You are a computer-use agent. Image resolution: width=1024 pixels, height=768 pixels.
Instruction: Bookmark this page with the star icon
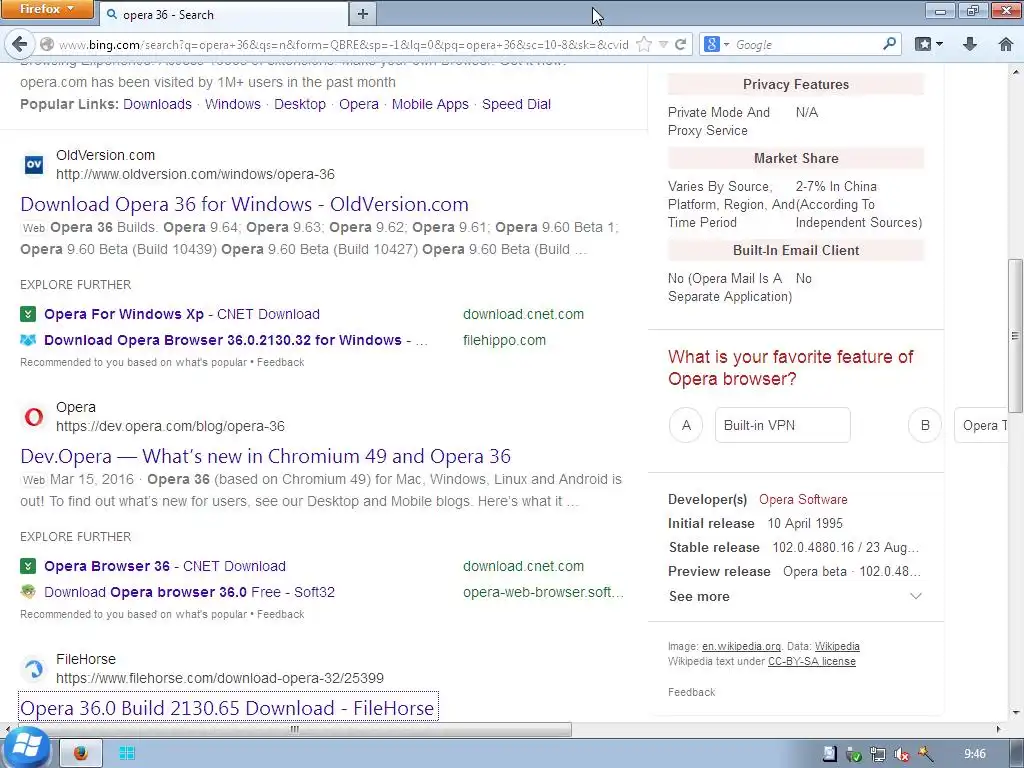click(x=644, y=44)
